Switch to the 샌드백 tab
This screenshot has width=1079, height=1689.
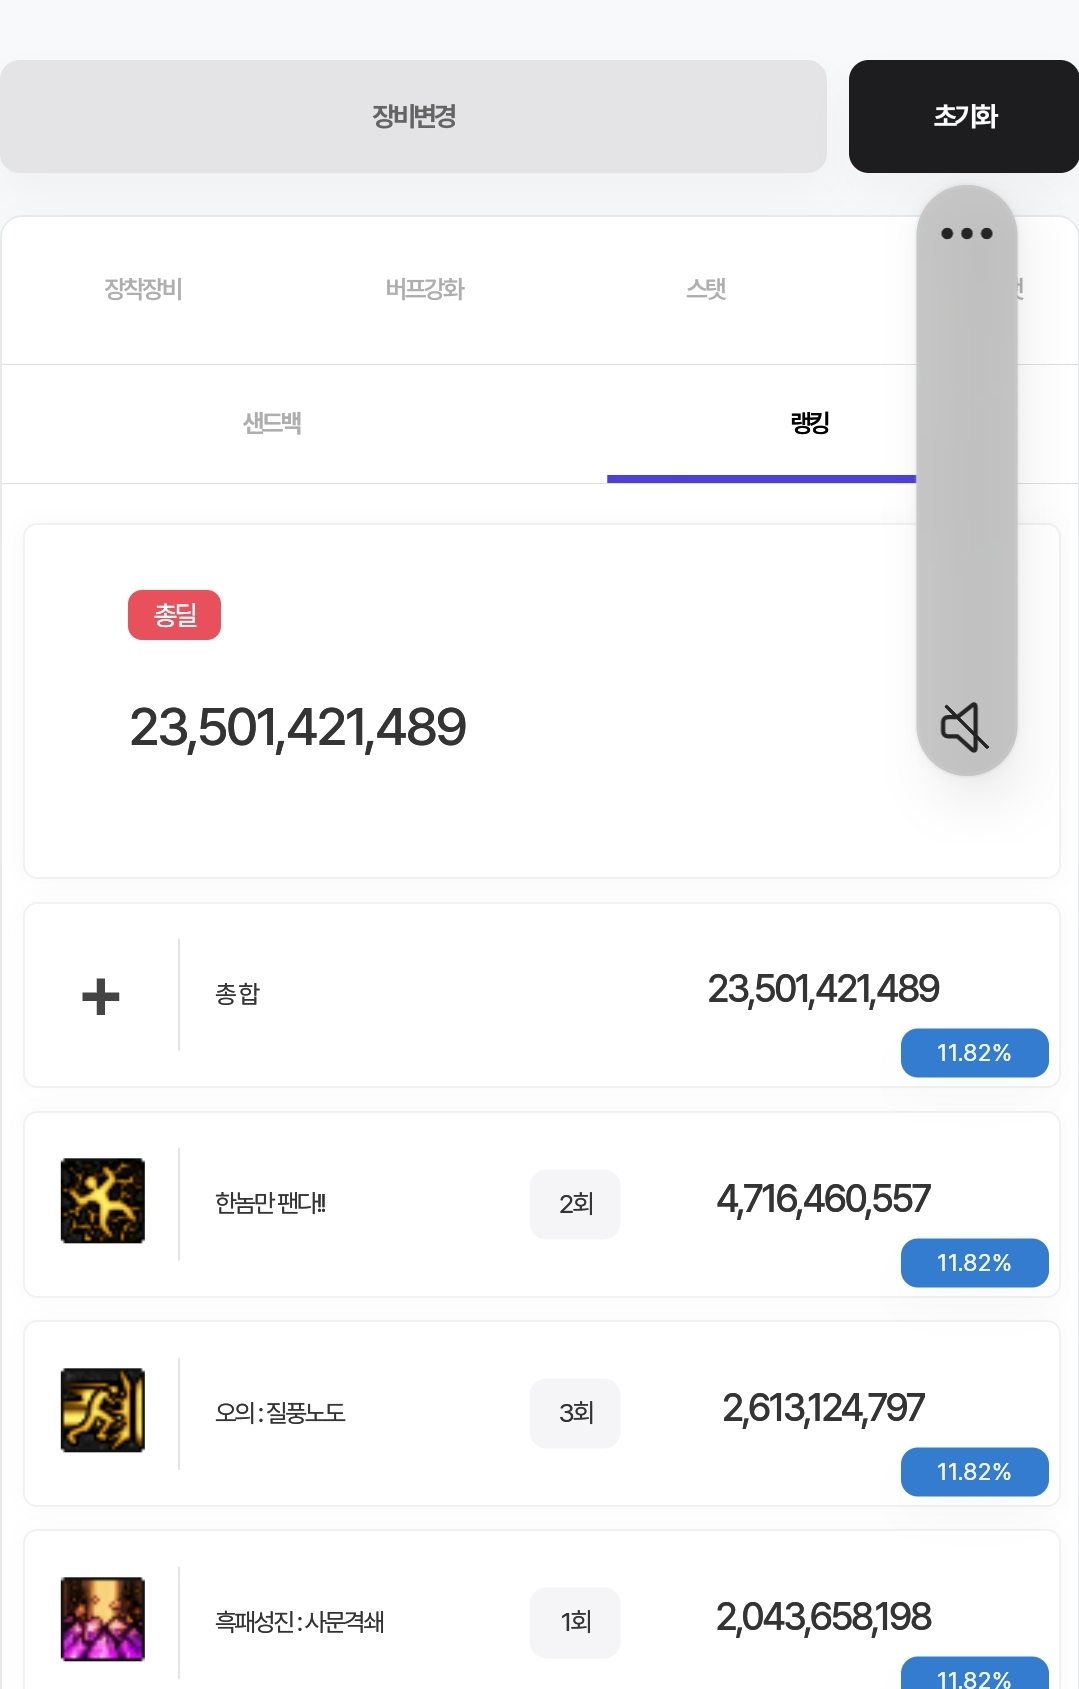pyautogui.click(x=272, y=424)
